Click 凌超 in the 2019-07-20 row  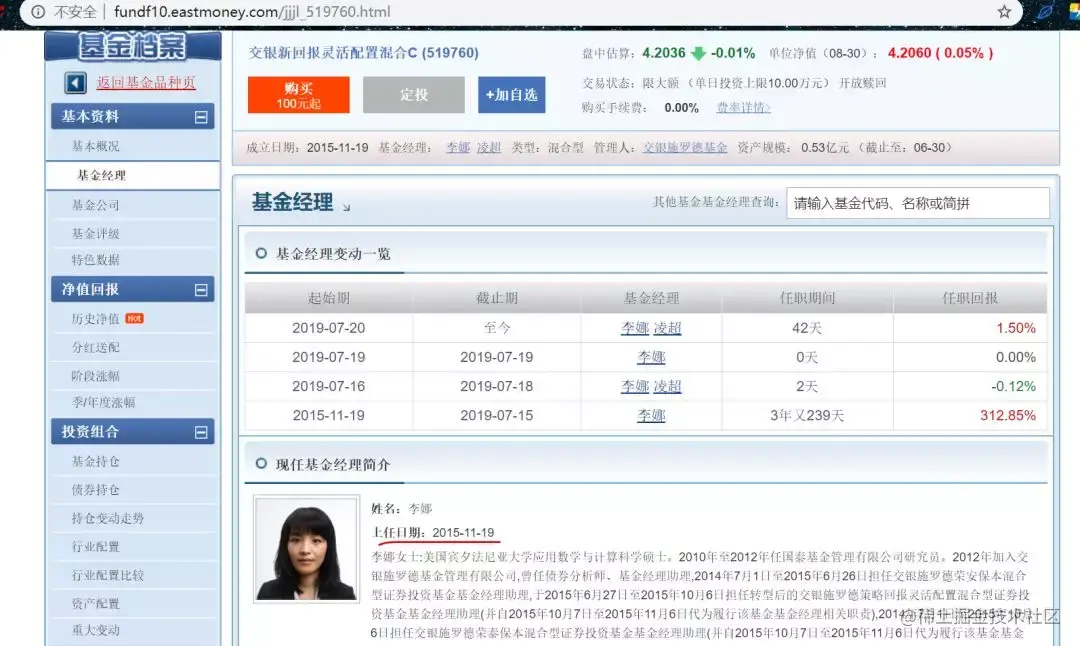667,328
